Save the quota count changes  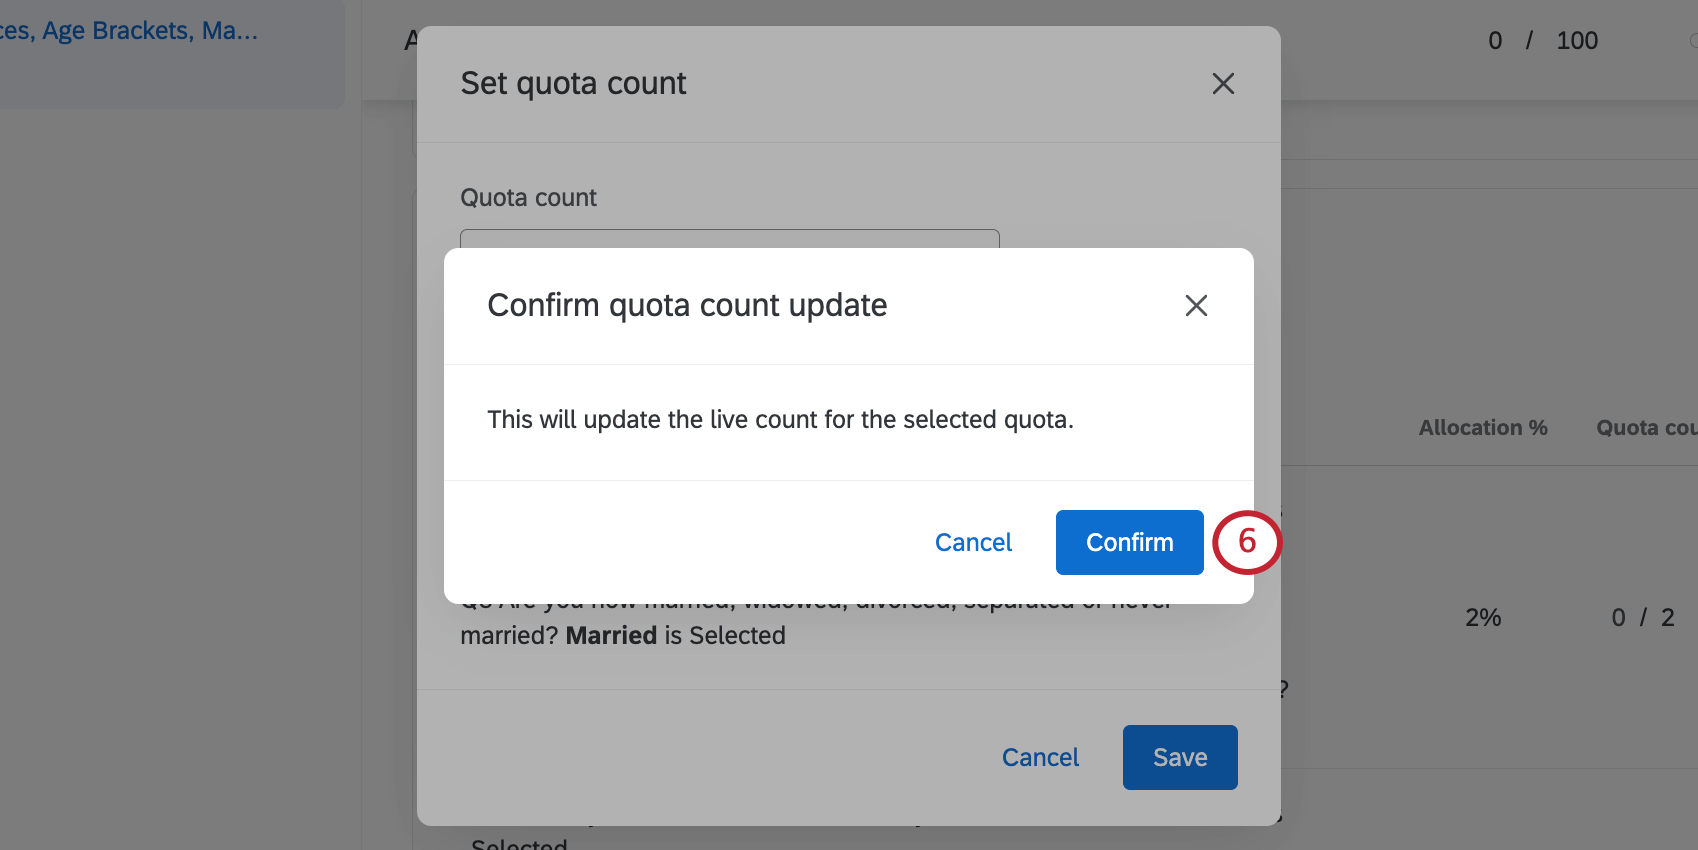1179,757
